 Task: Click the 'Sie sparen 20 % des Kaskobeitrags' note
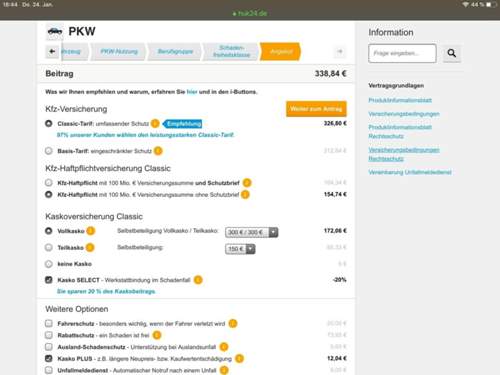coord(106,291)
